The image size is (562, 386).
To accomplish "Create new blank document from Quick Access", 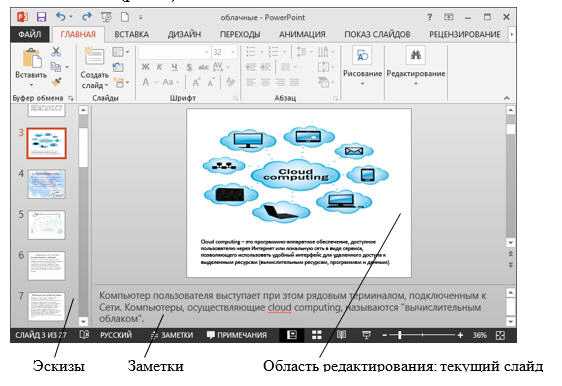I will pyautogui.click(x=125, y=17).
